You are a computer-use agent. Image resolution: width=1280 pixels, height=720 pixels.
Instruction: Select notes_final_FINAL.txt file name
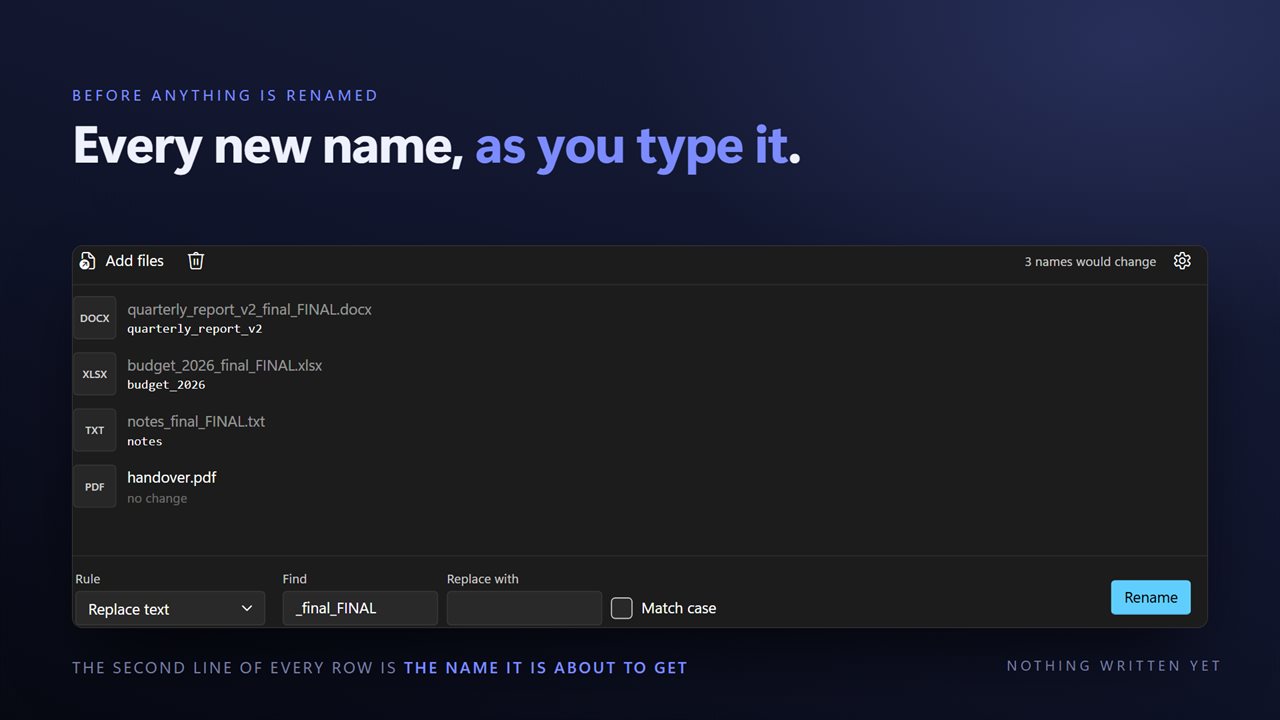[196, 422]
